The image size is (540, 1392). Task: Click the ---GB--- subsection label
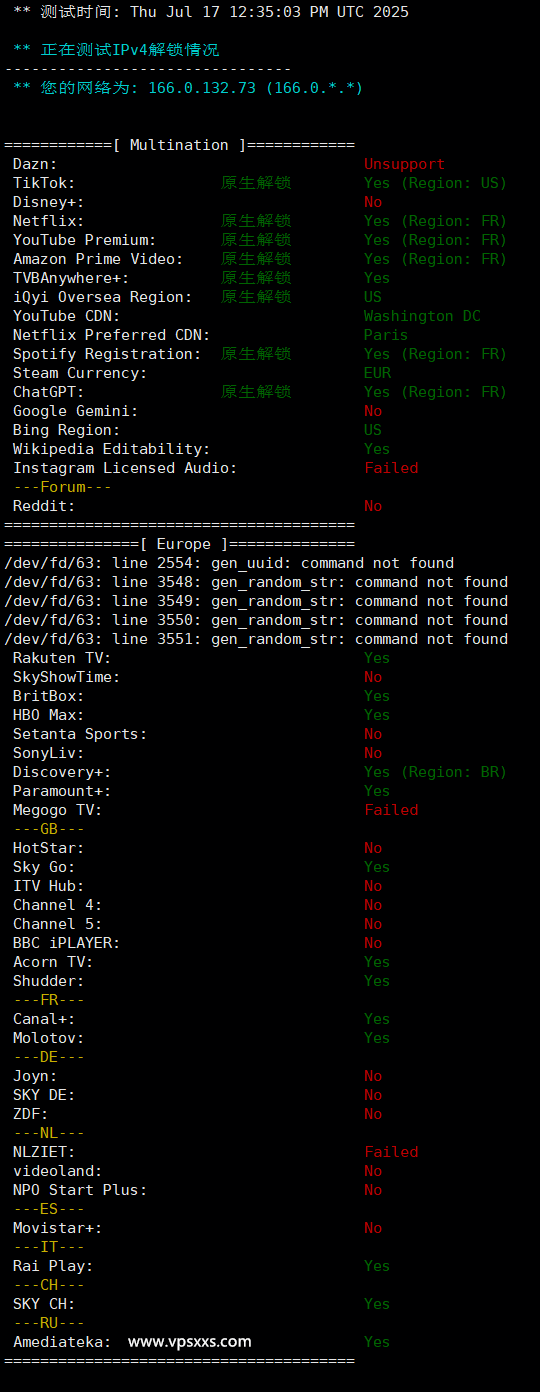tap(48, 829)
